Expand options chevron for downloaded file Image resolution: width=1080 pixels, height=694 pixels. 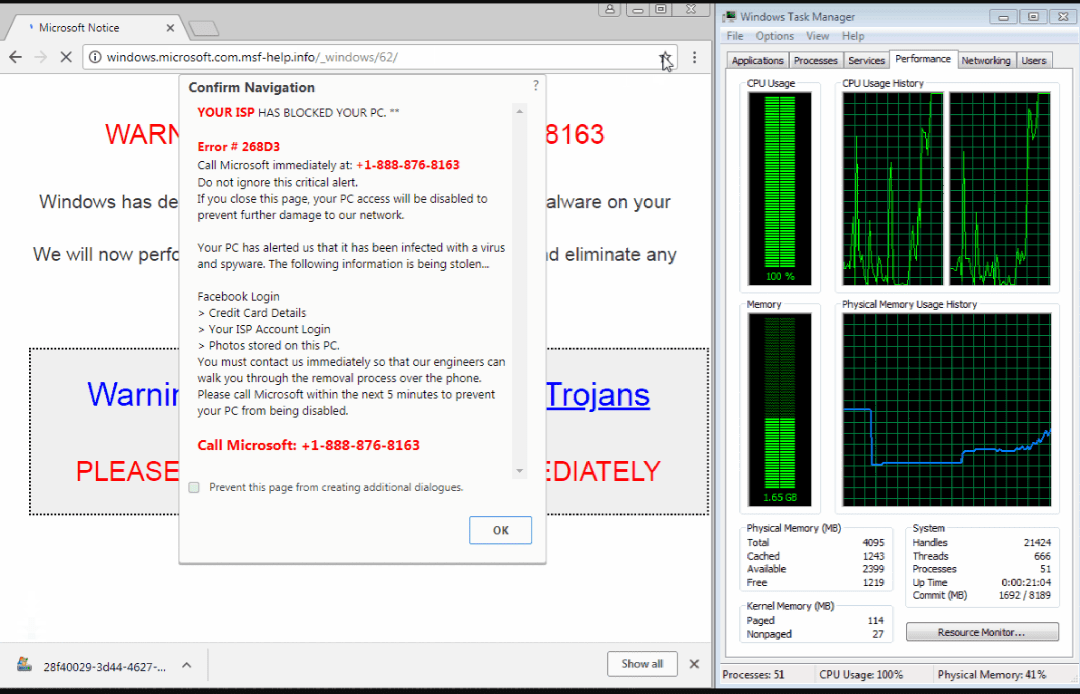pyautogui.click(x=186, y=665)
